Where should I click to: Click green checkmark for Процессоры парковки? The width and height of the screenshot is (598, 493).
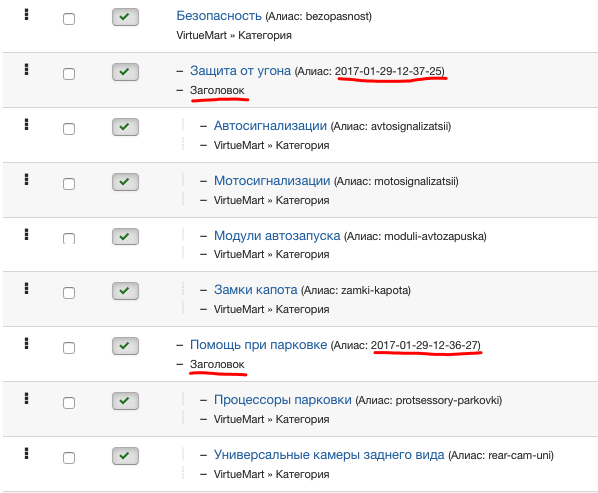[x=125, y=401]
